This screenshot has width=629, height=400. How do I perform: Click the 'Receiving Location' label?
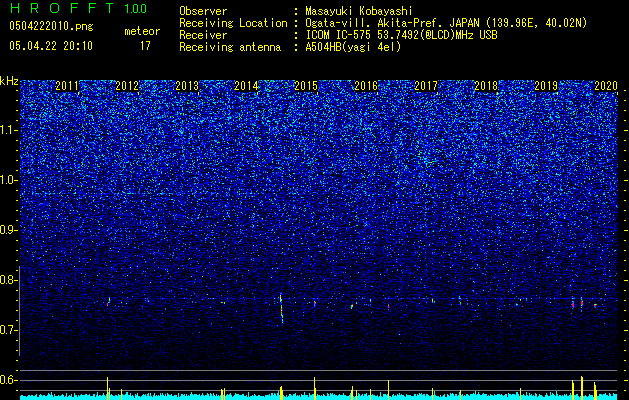point(233,23)
